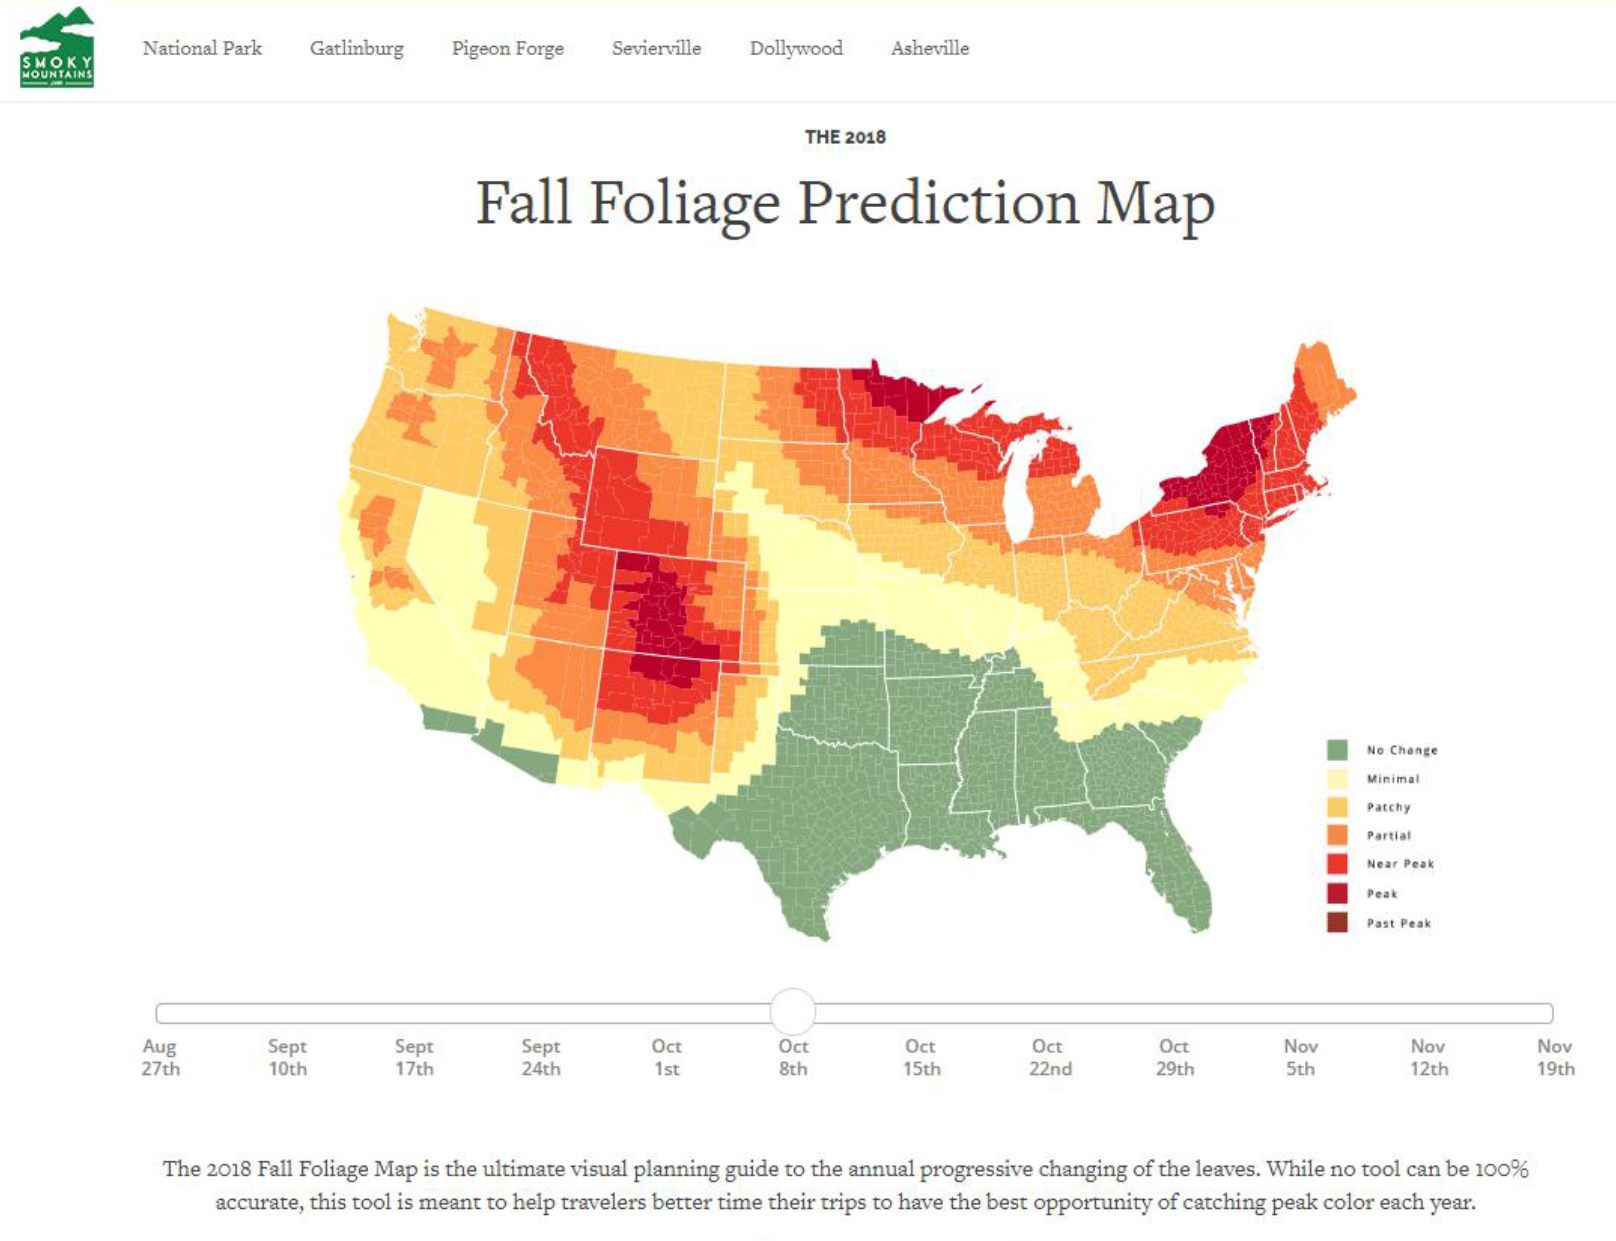Viewport: 1616px width, 1241px height.
Task: Click the Past Peak legend swatch
Action: 1337,923
